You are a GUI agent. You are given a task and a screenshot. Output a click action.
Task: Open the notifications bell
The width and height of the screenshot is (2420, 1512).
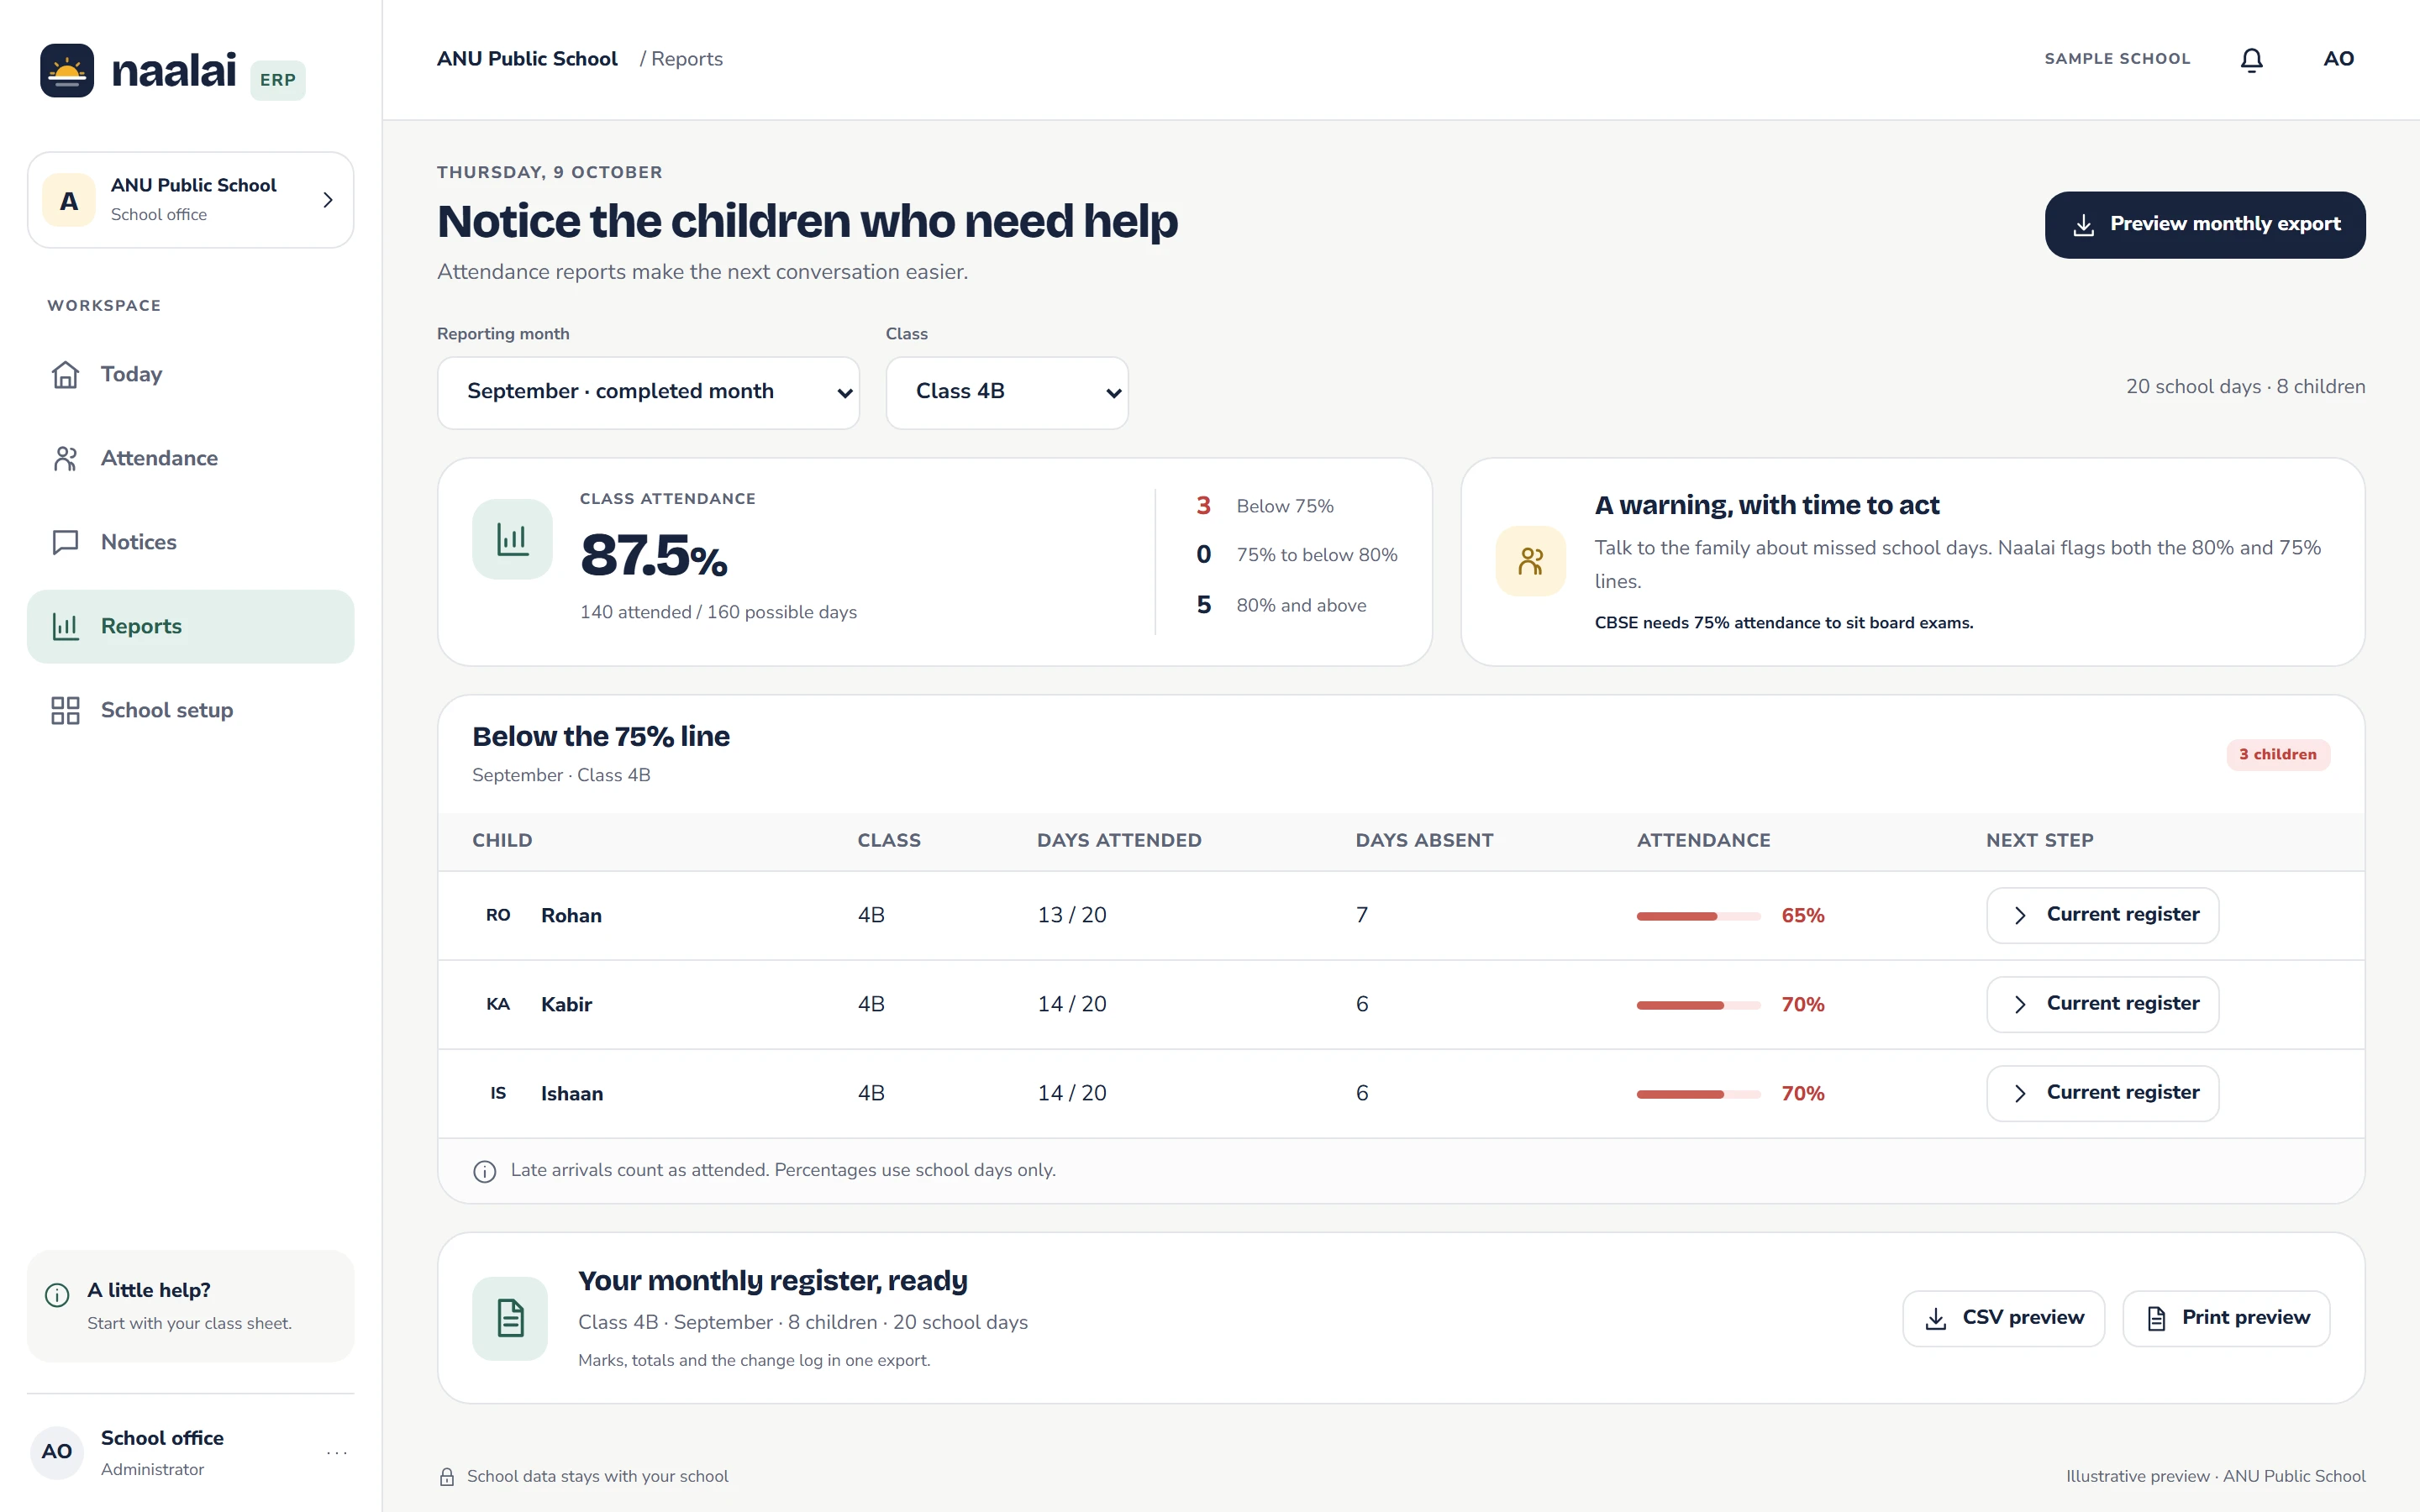click(x=2251, y=60)
